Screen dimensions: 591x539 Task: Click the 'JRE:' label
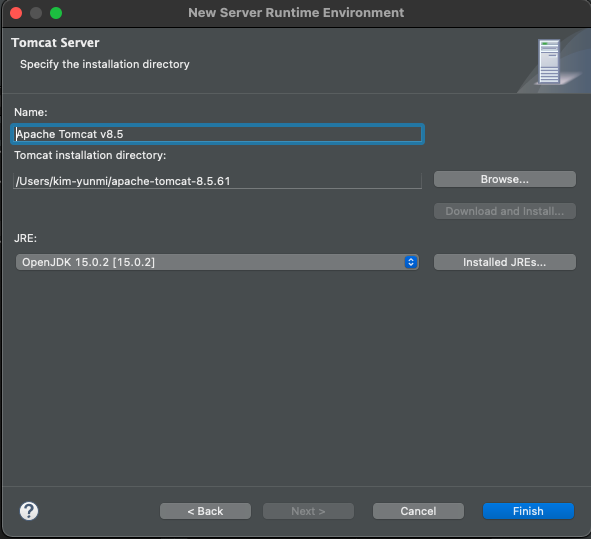coord(26,238)
